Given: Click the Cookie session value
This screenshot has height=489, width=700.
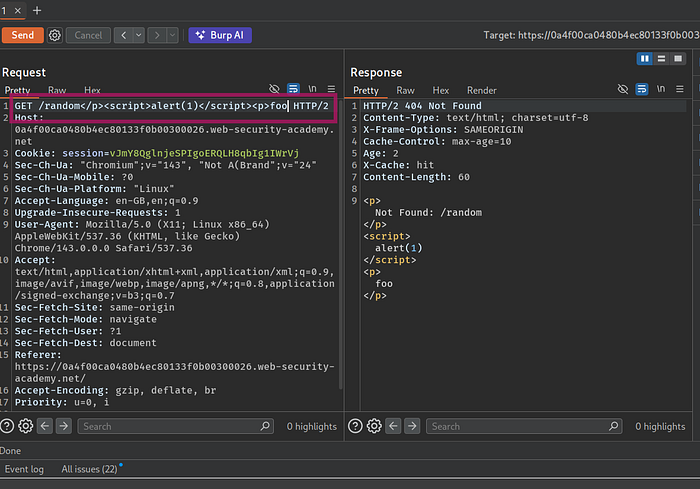Looking at the screenshot, I should click(x=204, y=153).
